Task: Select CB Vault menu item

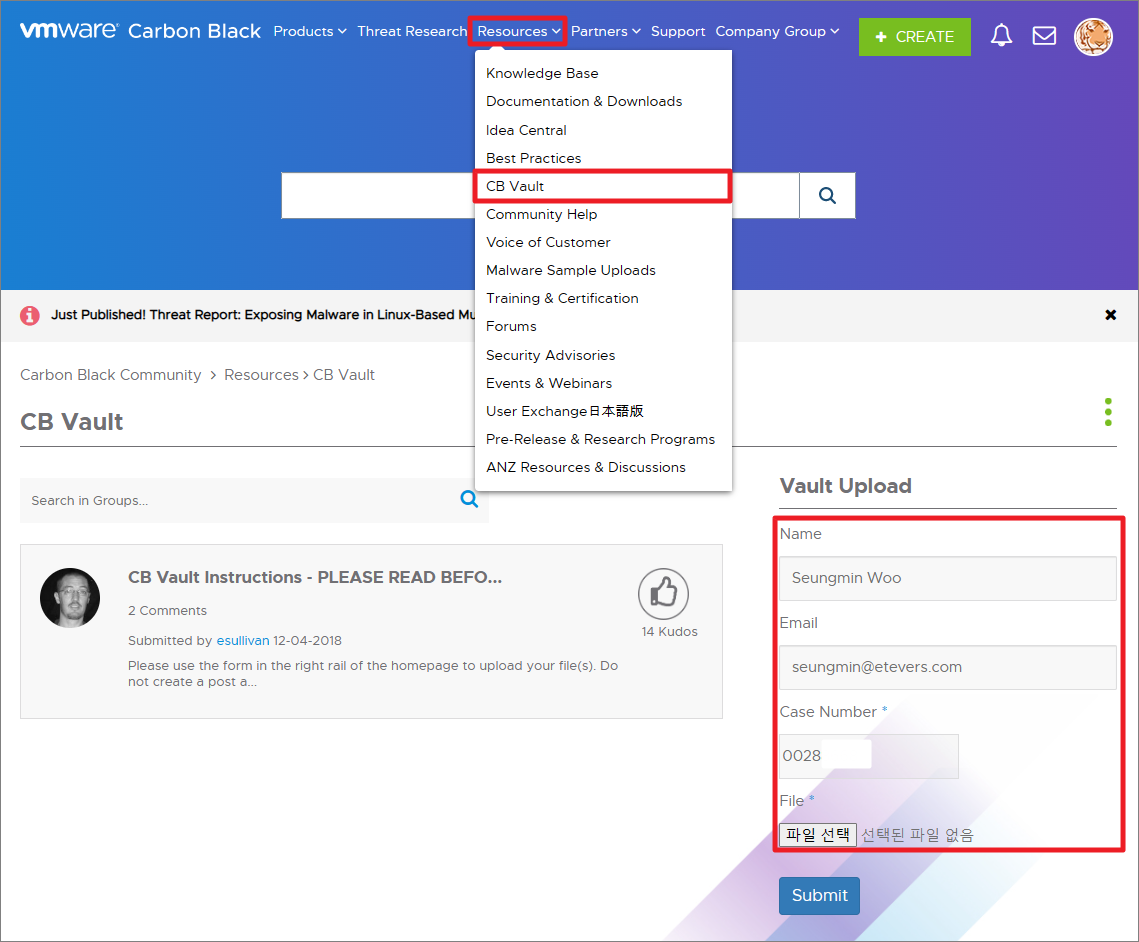Action: click(x=602, y=187)
